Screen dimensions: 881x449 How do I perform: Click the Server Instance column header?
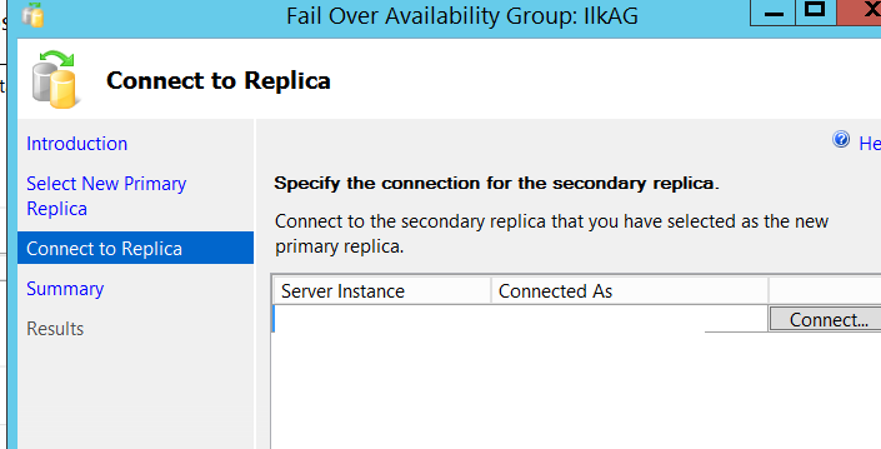pyautogui.click(x=382, y=291)
